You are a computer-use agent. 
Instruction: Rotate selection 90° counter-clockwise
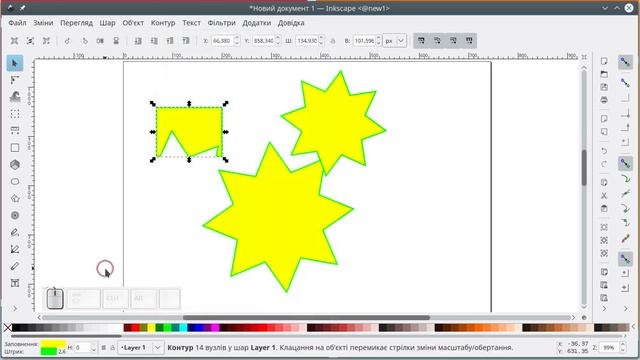coord(68,40)
